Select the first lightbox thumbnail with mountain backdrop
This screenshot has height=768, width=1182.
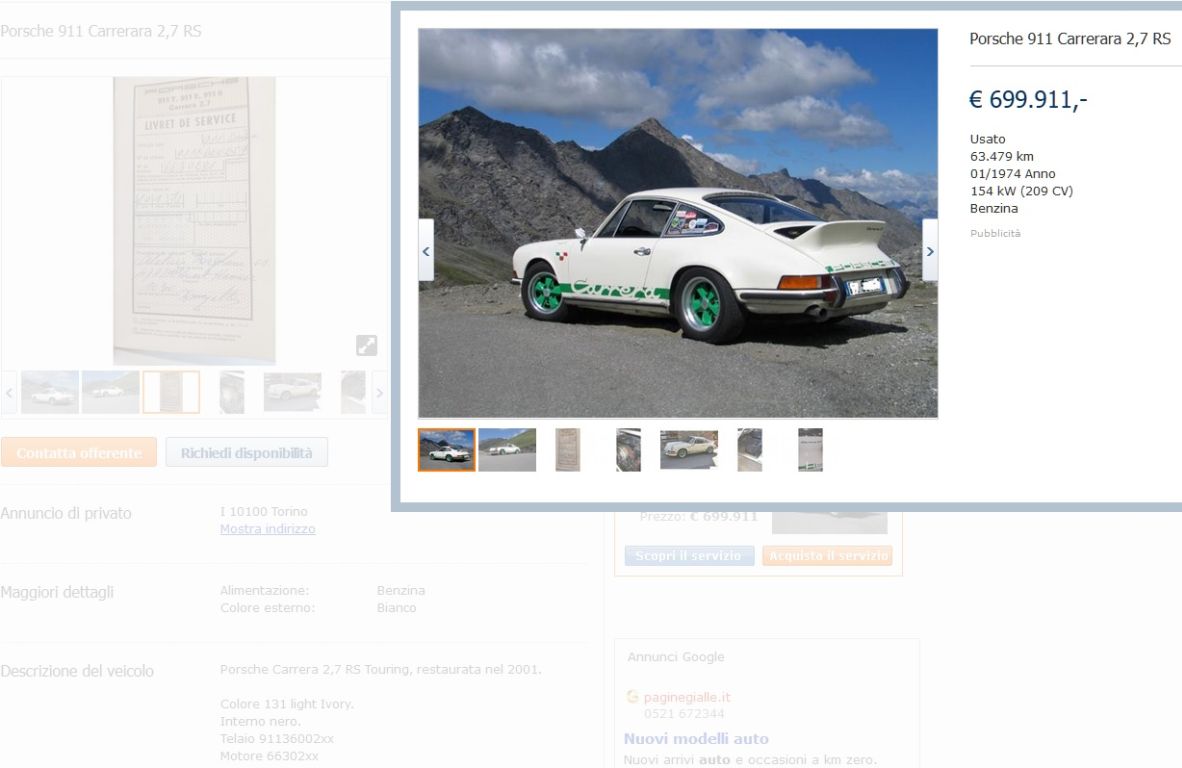point(447,450)
